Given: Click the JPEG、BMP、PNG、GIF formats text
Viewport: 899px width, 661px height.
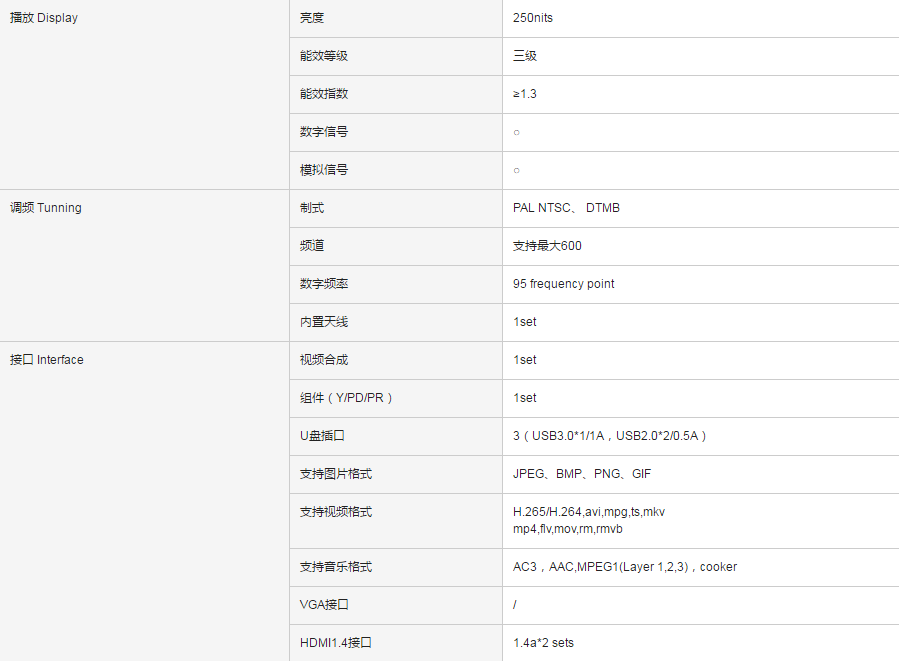Looking at the screenshot, I should pyautogui.click(x=582, y=474).
